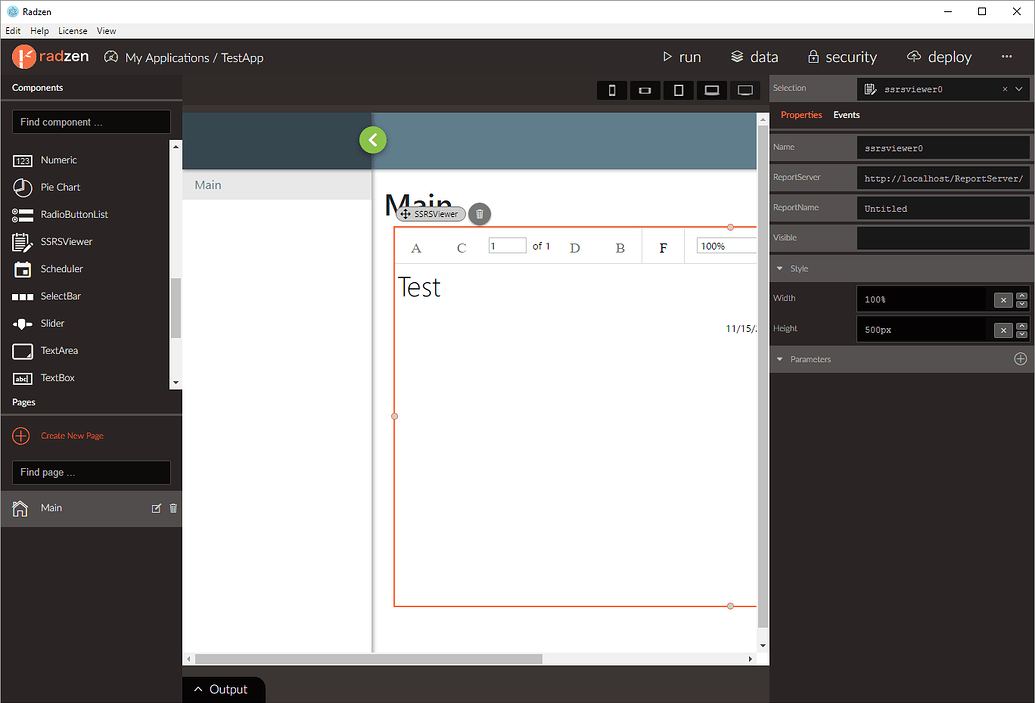Collapse the Style section

pyautogui.click(x=780, y=268)
